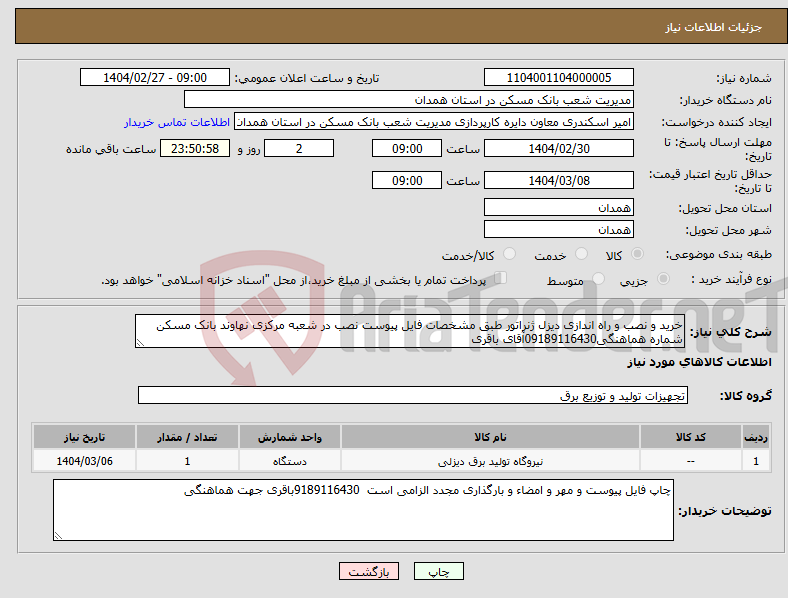
Task: Click the buyer organization name field
Action: point(409,99)
